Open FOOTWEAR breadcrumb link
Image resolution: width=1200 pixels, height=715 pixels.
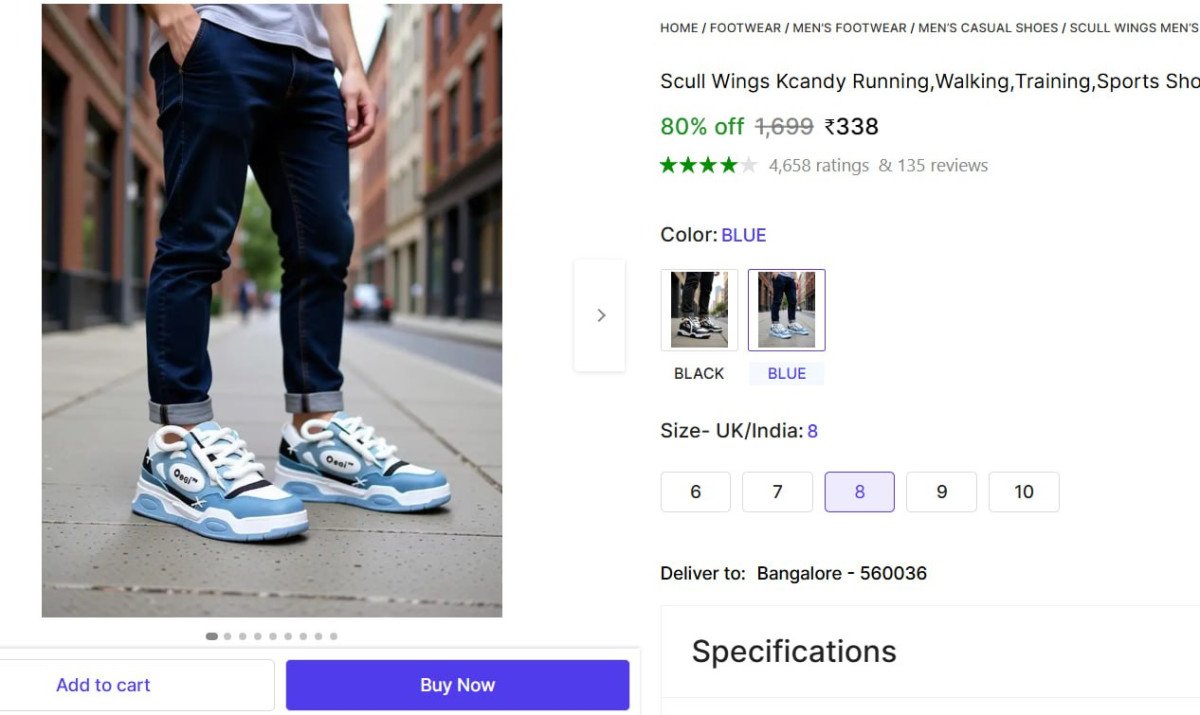click(745, 28)
